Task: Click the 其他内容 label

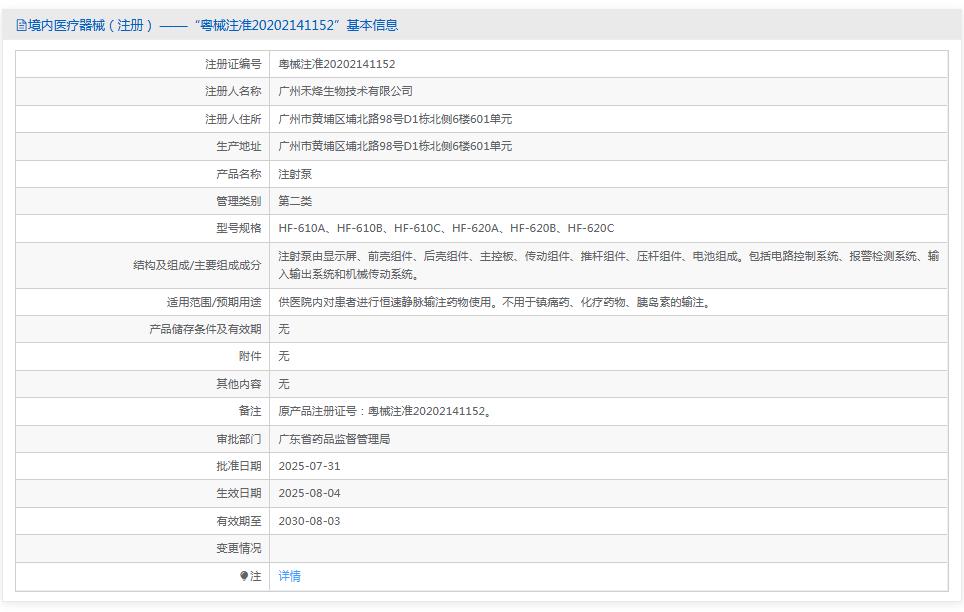Action: click(239, 384)
